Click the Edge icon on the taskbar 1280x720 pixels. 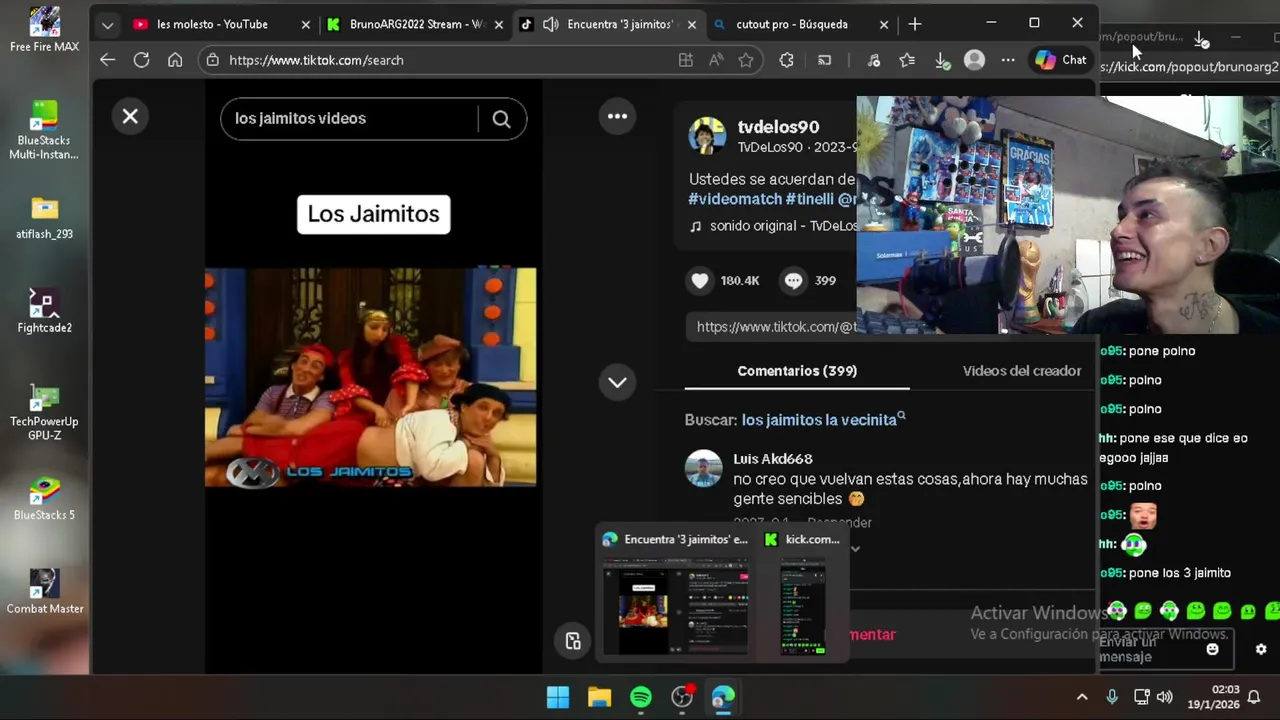(x=723, y=697)
